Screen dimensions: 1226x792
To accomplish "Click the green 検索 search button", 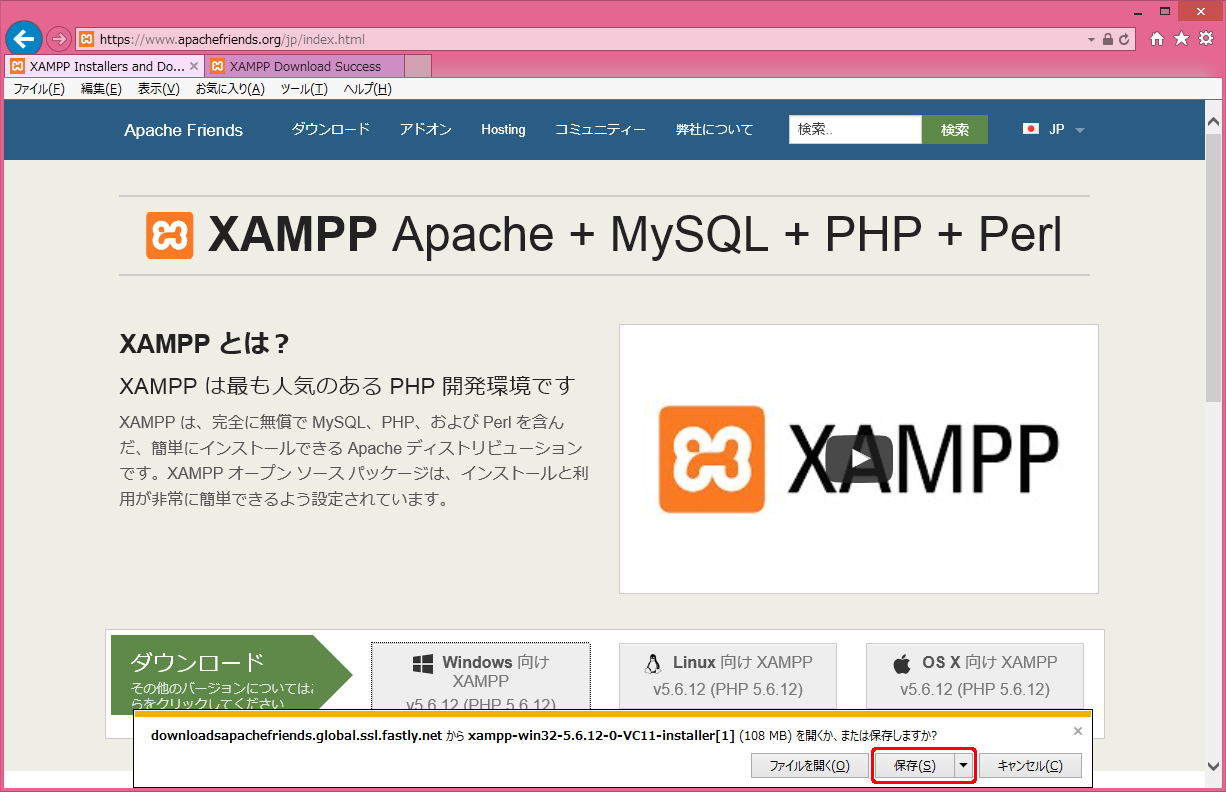I will coord(954,130).
